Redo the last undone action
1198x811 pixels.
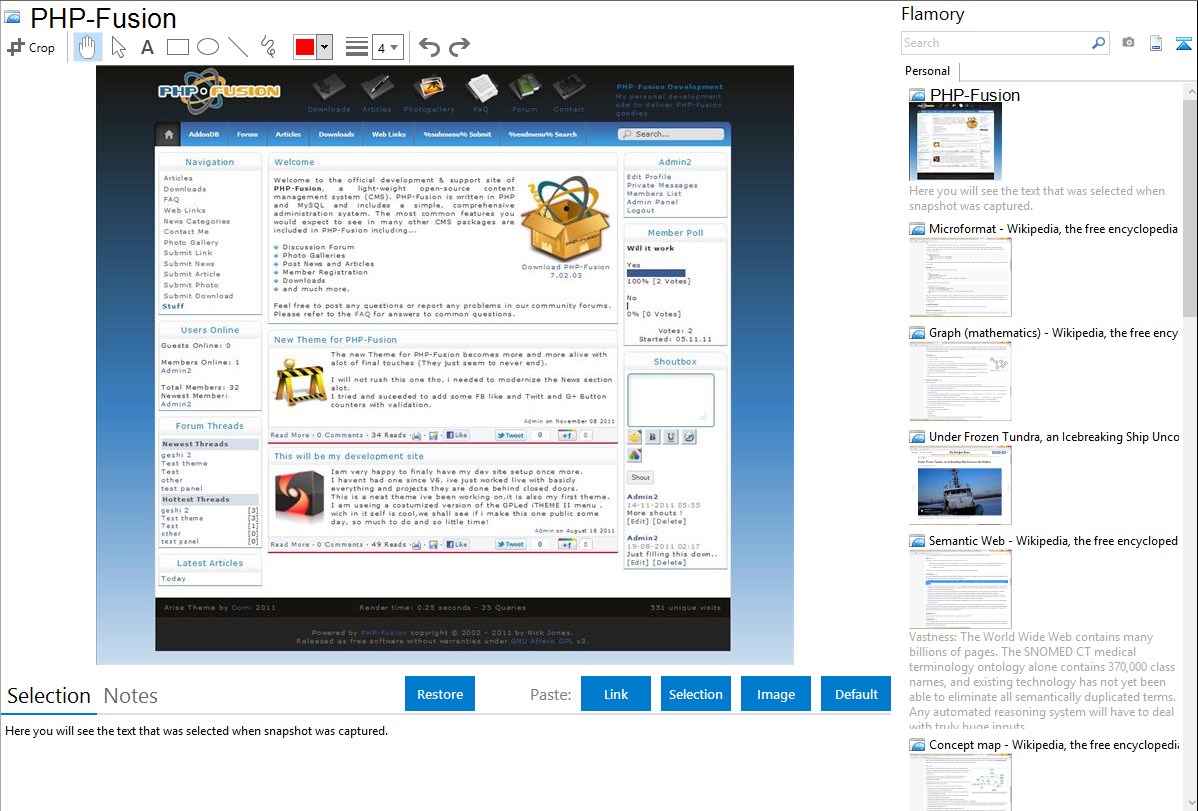point(459,47)
